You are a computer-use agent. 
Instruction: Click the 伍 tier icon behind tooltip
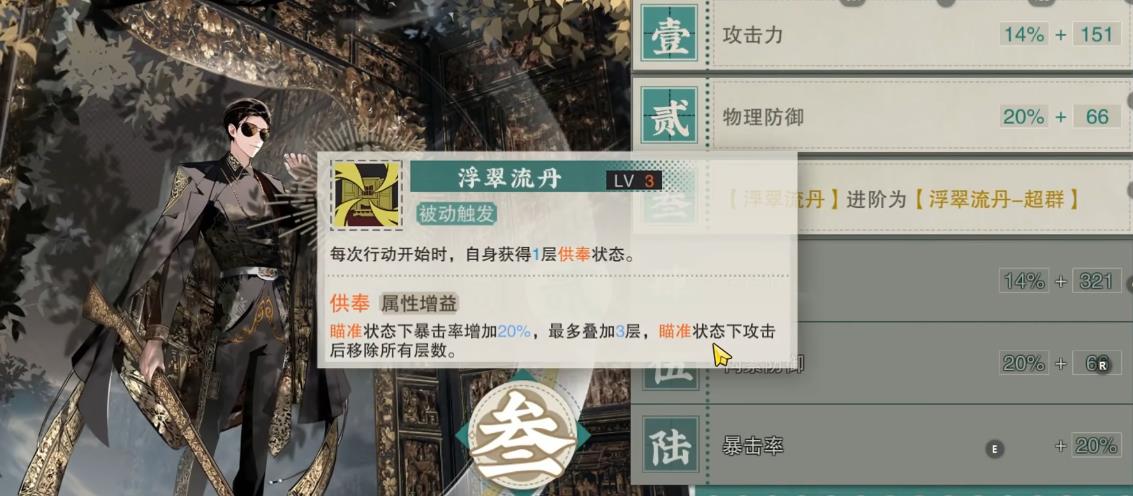click(669, 377)
